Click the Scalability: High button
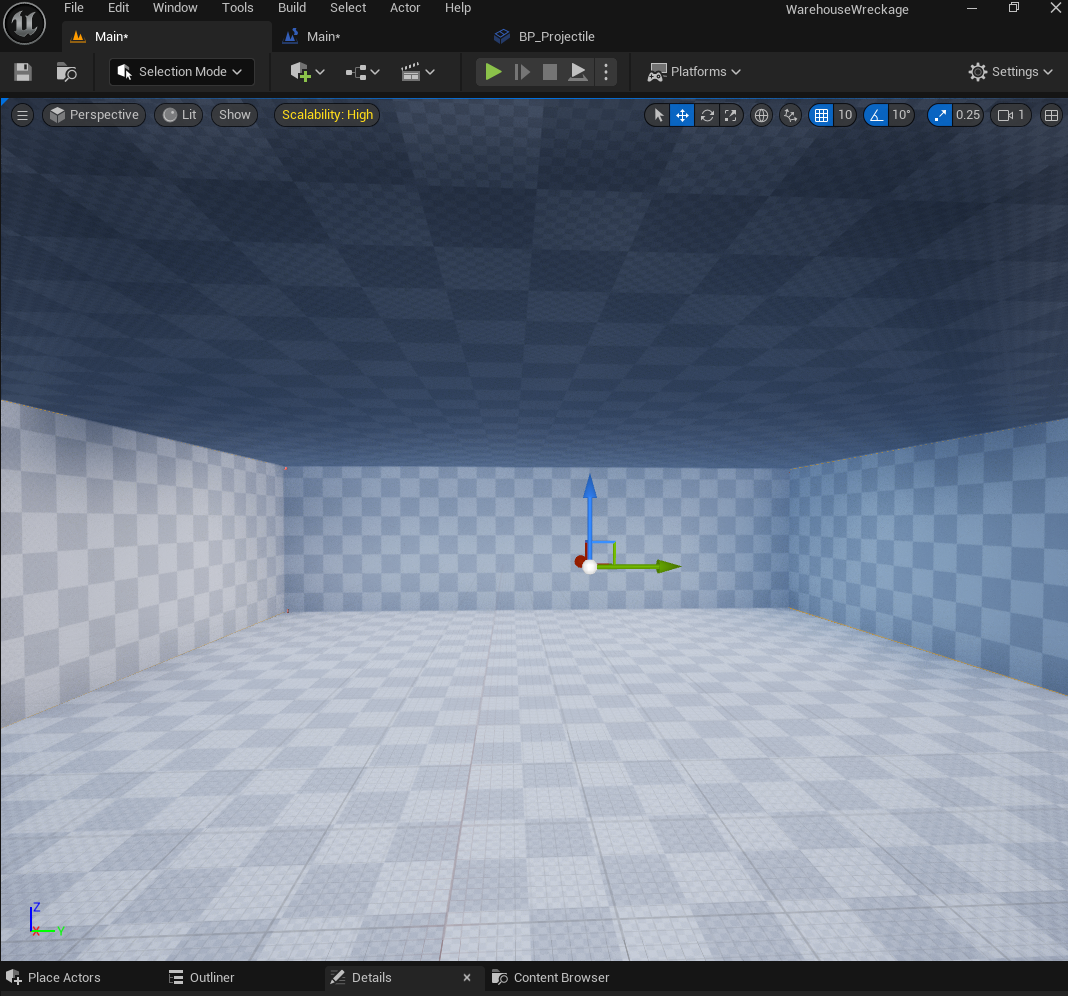1068x996 pixels. pos(327,114)
